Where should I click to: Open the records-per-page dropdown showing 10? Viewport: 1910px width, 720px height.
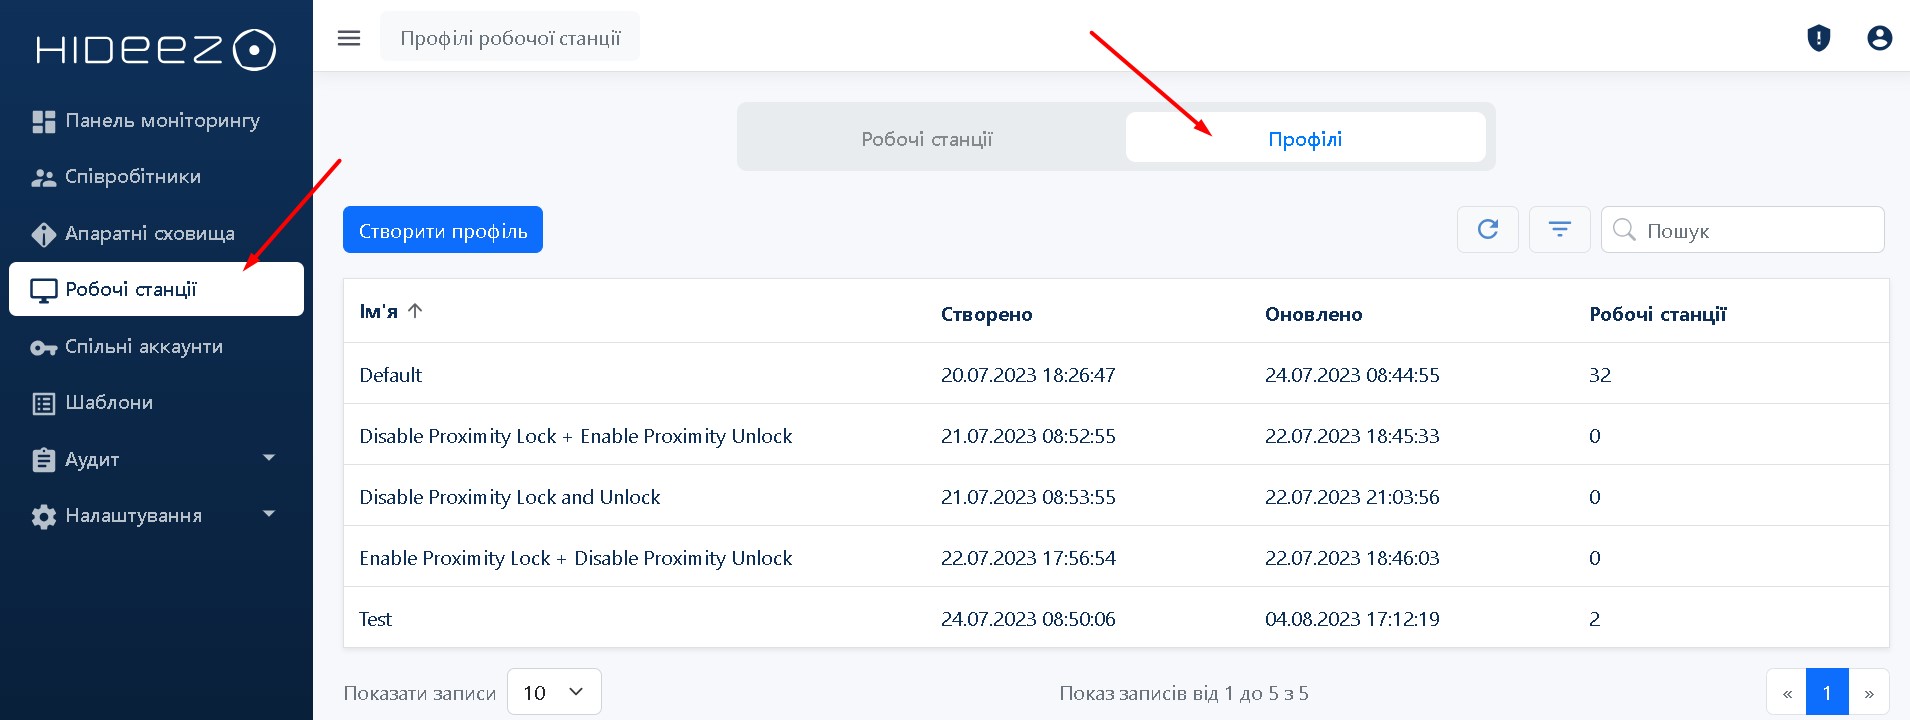[x=554, y=692]
